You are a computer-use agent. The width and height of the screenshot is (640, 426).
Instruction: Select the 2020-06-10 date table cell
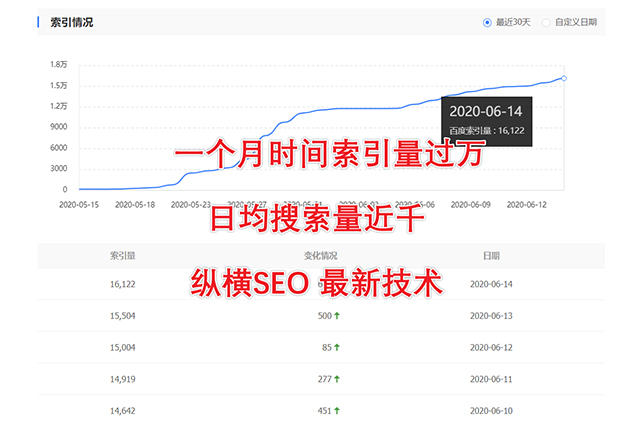pos(490,410)
